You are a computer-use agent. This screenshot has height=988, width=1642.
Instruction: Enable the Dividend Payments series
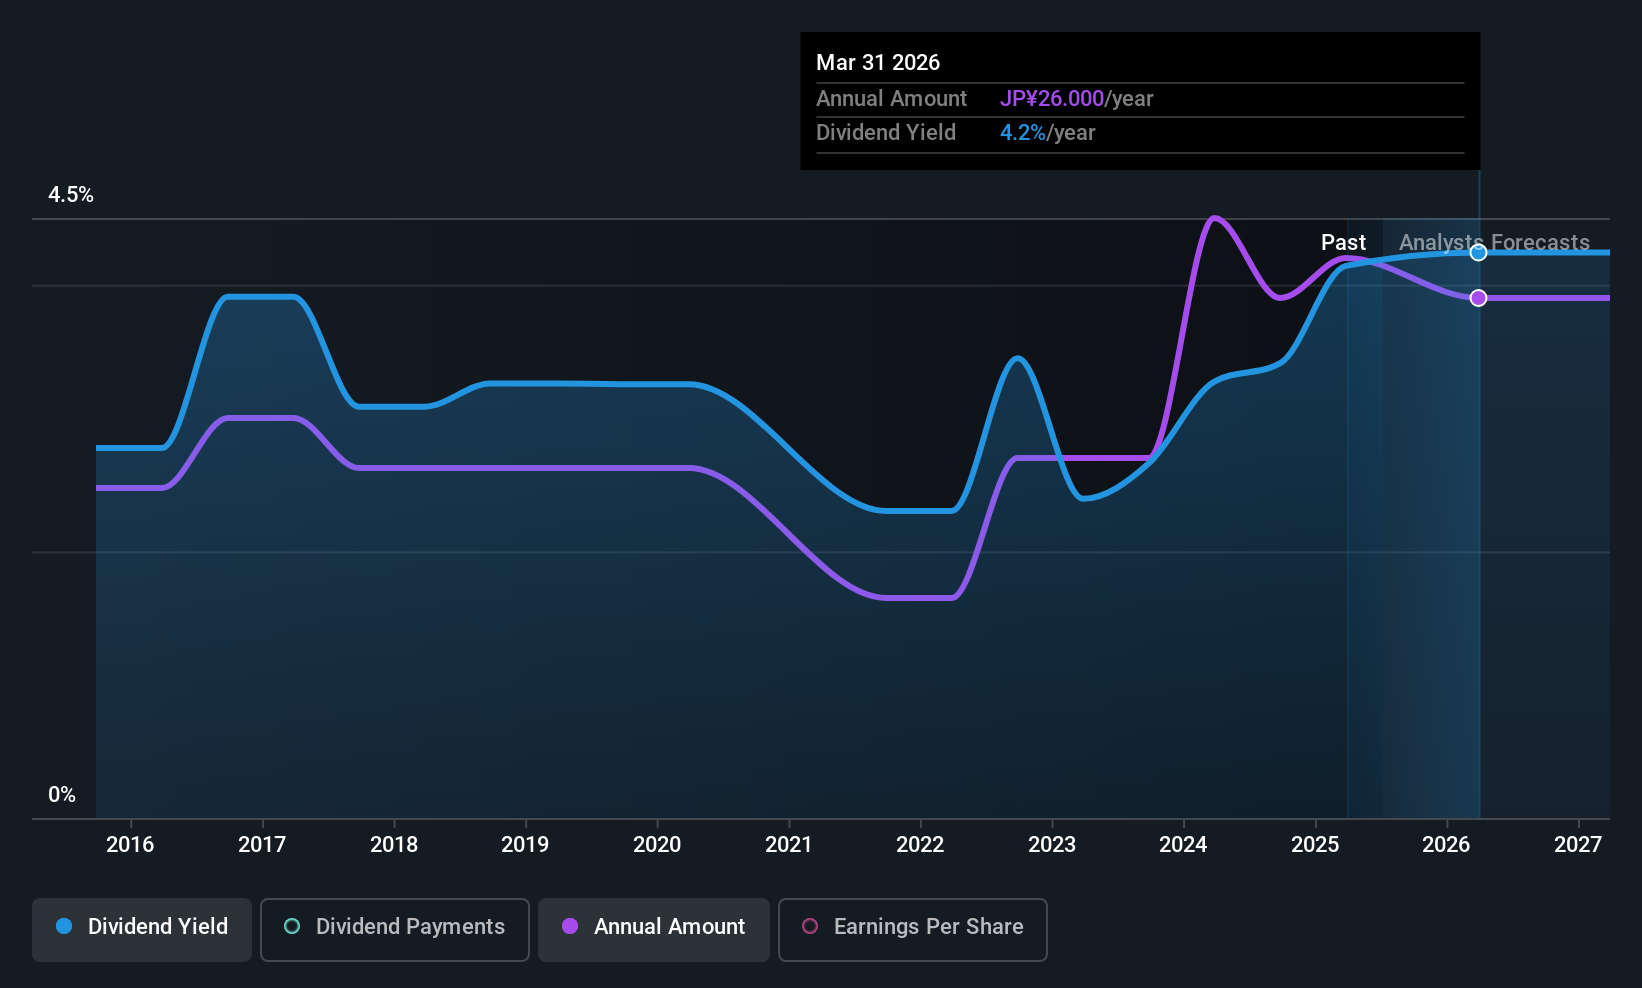click(395, 930)
